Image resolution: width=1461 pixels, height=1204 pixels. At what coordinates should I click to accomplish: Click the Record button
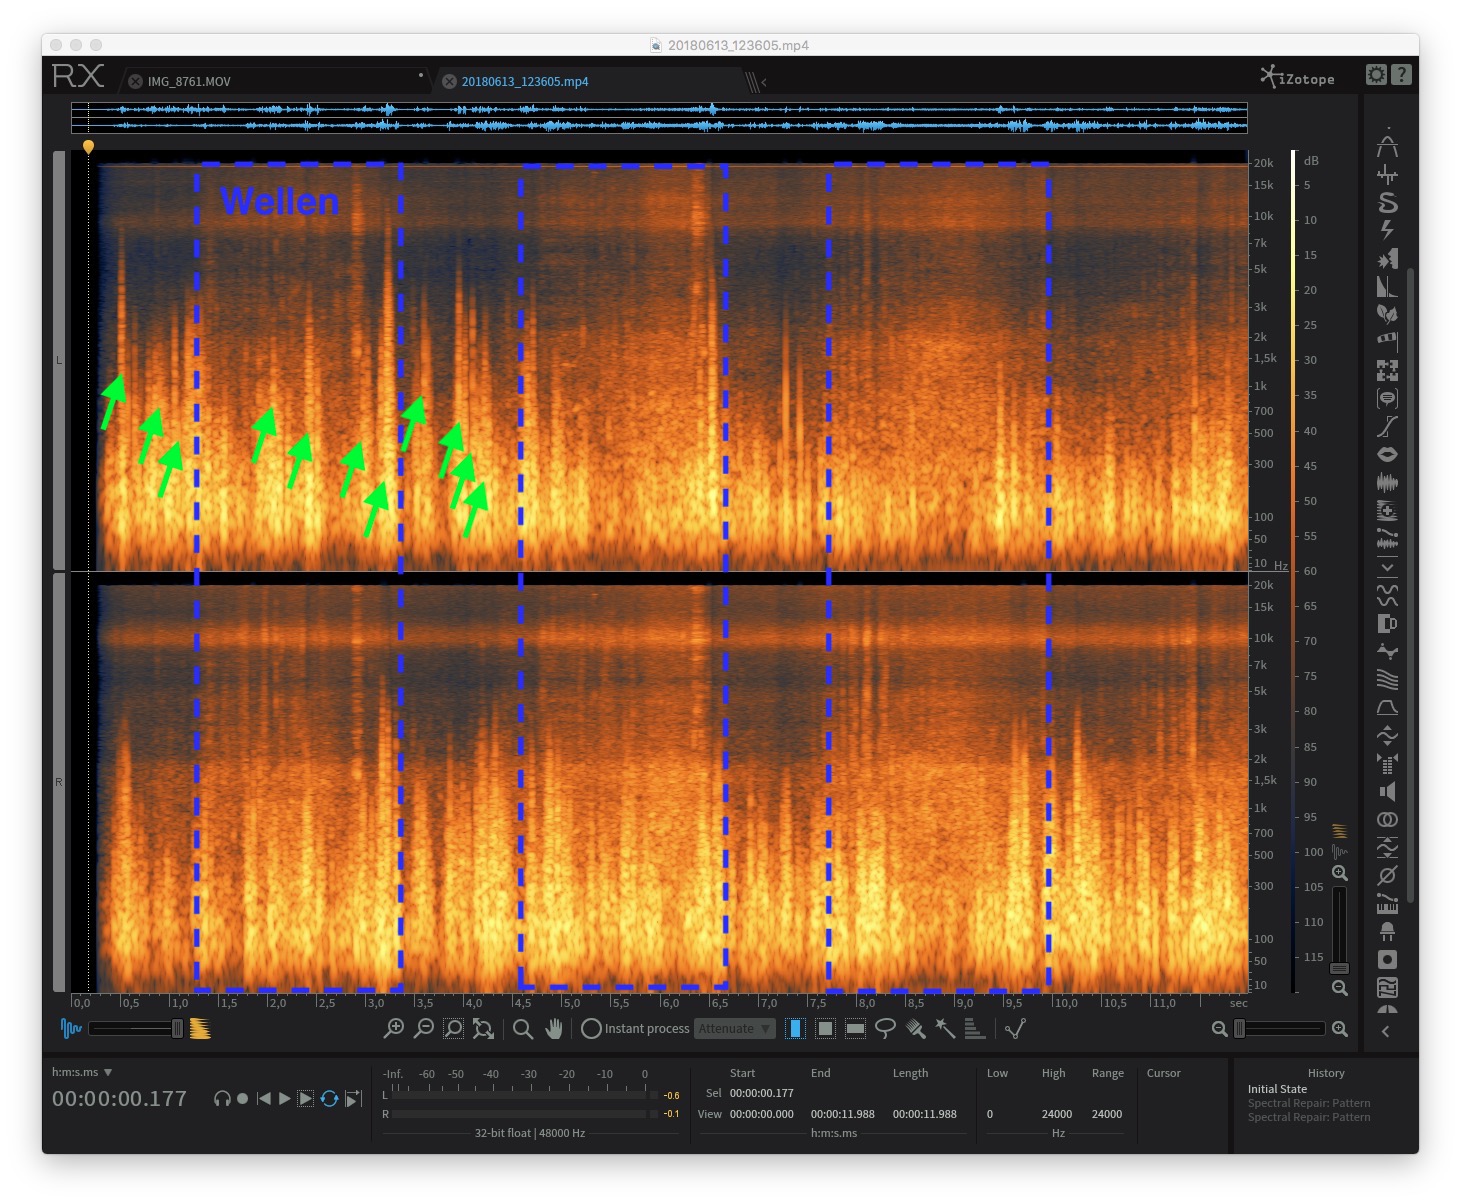[x=243, y=1098]
